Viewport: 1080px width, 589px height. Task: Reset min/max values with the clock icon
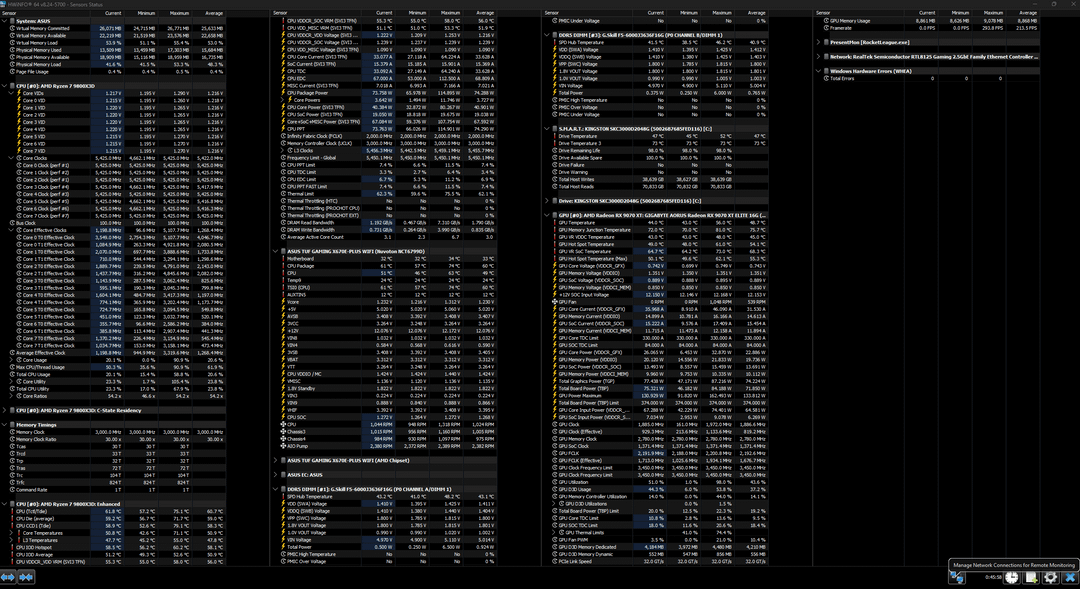click(x=1011, y=577)
